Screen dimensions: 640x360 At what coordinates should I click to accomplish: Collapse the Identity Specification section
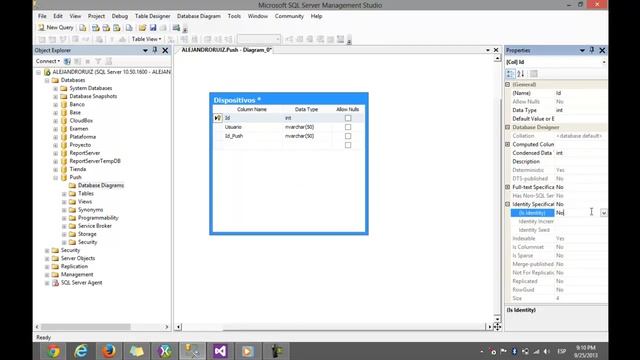[x=508, y=204]
